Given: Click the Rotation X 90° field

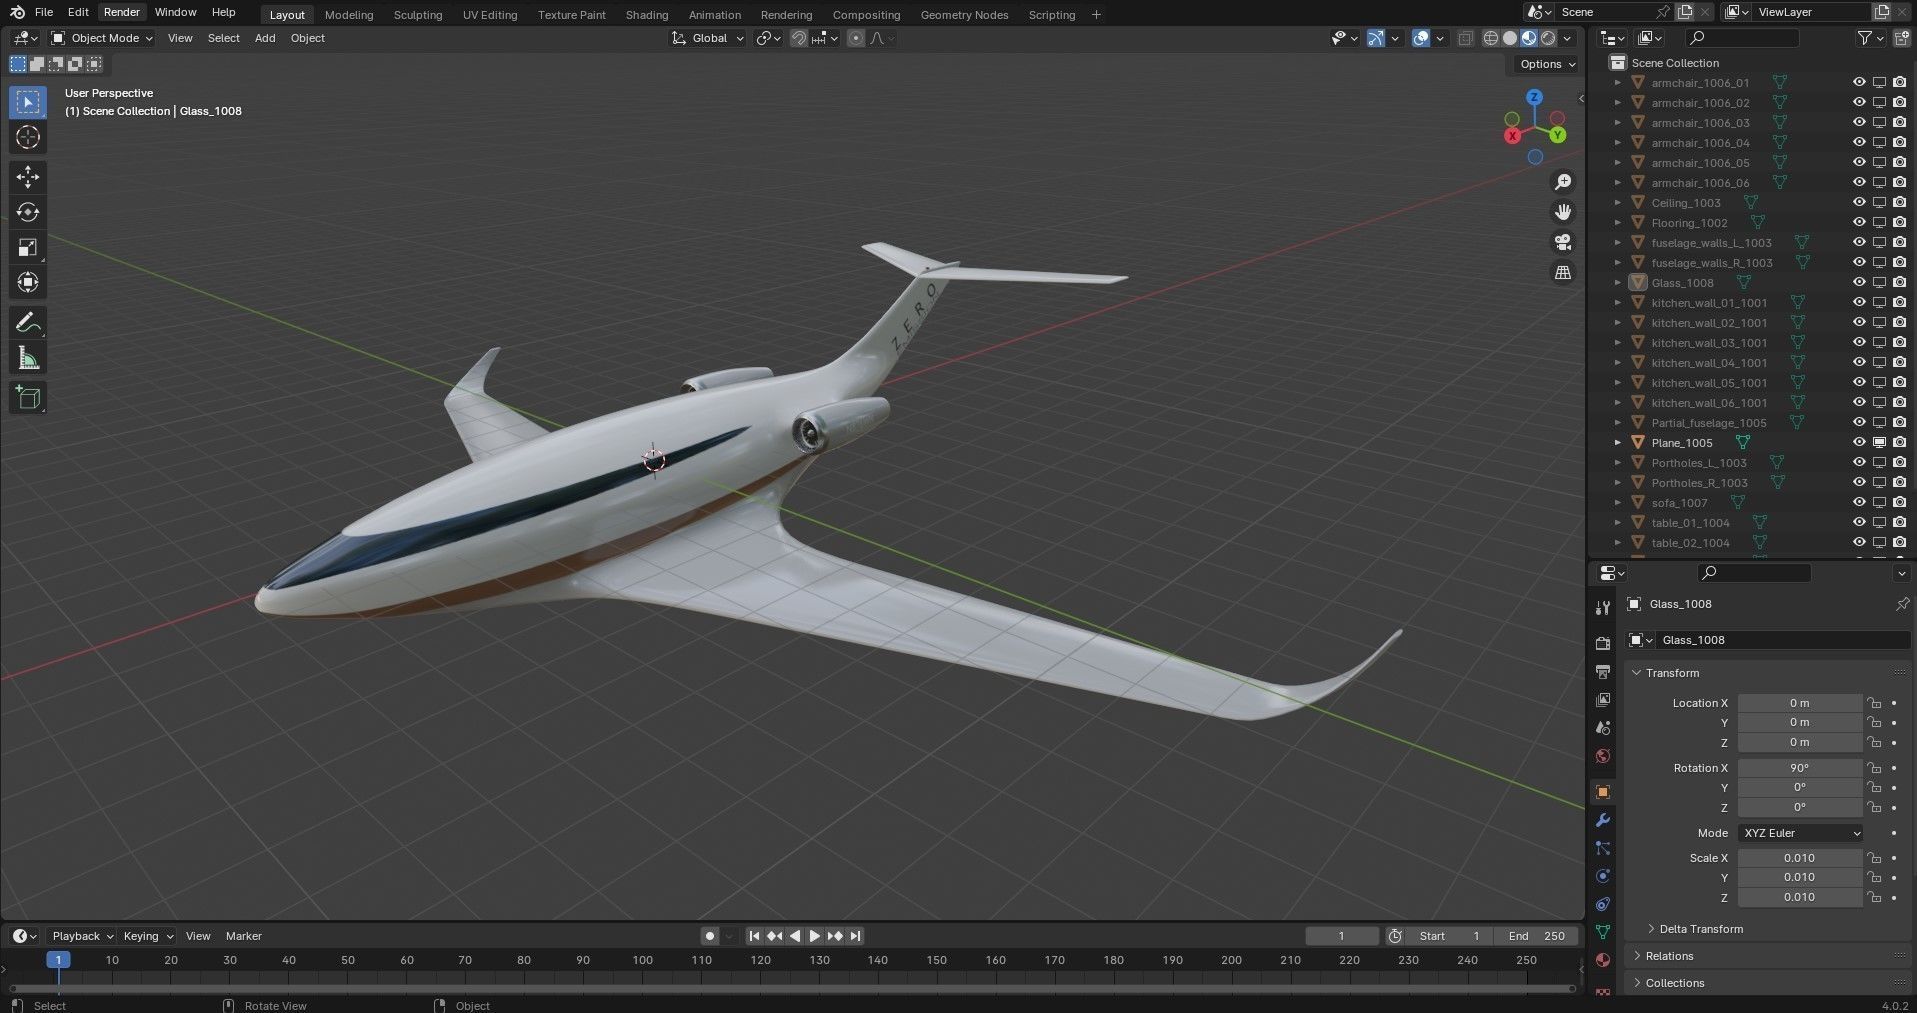Looking at the screenshot, I should point(1799,768).
